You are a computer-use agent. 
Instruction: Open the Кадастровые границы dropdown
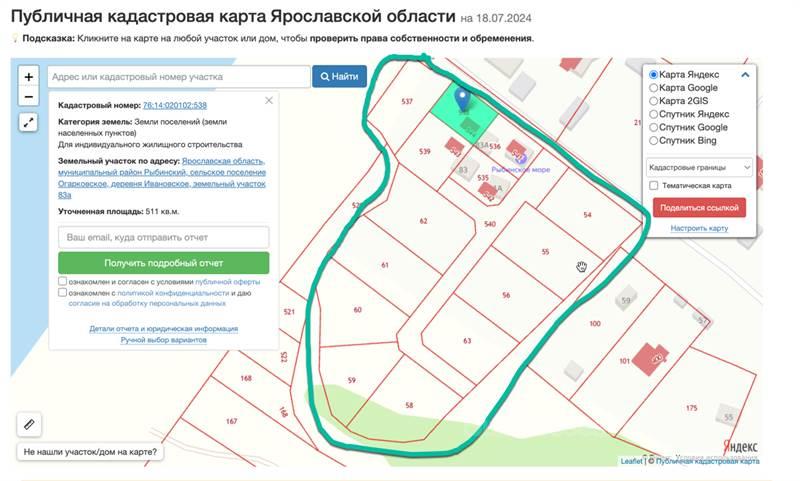click(699, 167)
